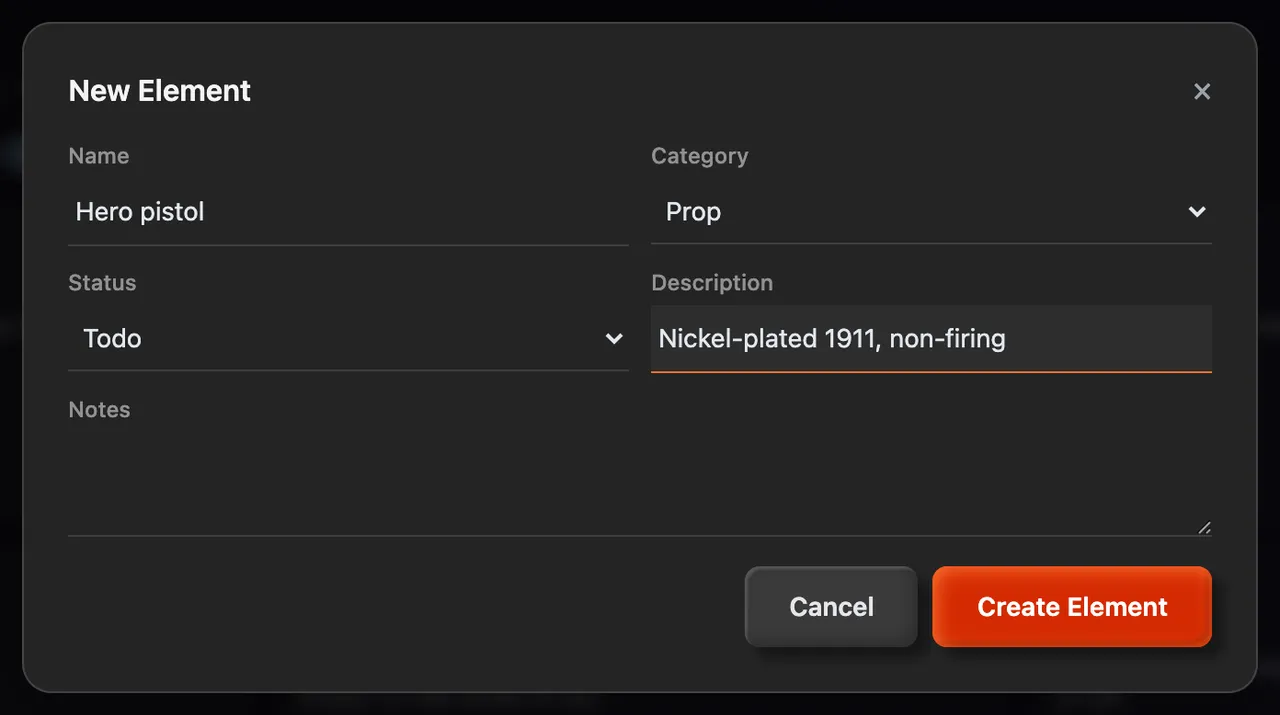This screenshot has width=1280, height=715.
Task: Click the Notes textarea resize handle
Action: (1204, 528)
